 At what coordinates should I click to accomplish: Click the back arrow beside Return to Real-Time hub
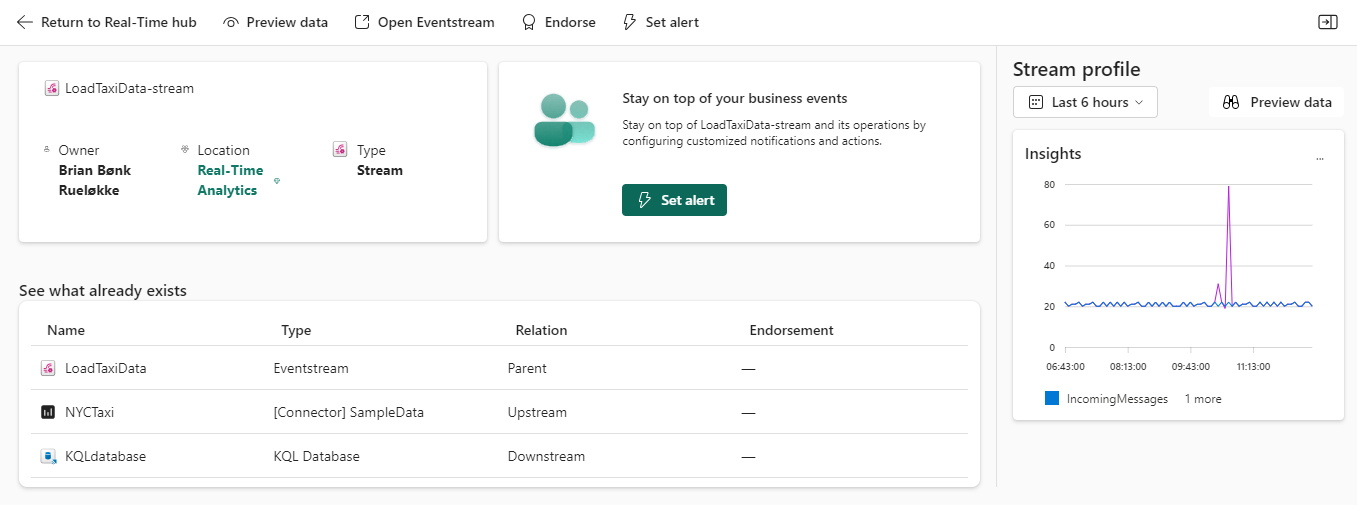(25, 22)
